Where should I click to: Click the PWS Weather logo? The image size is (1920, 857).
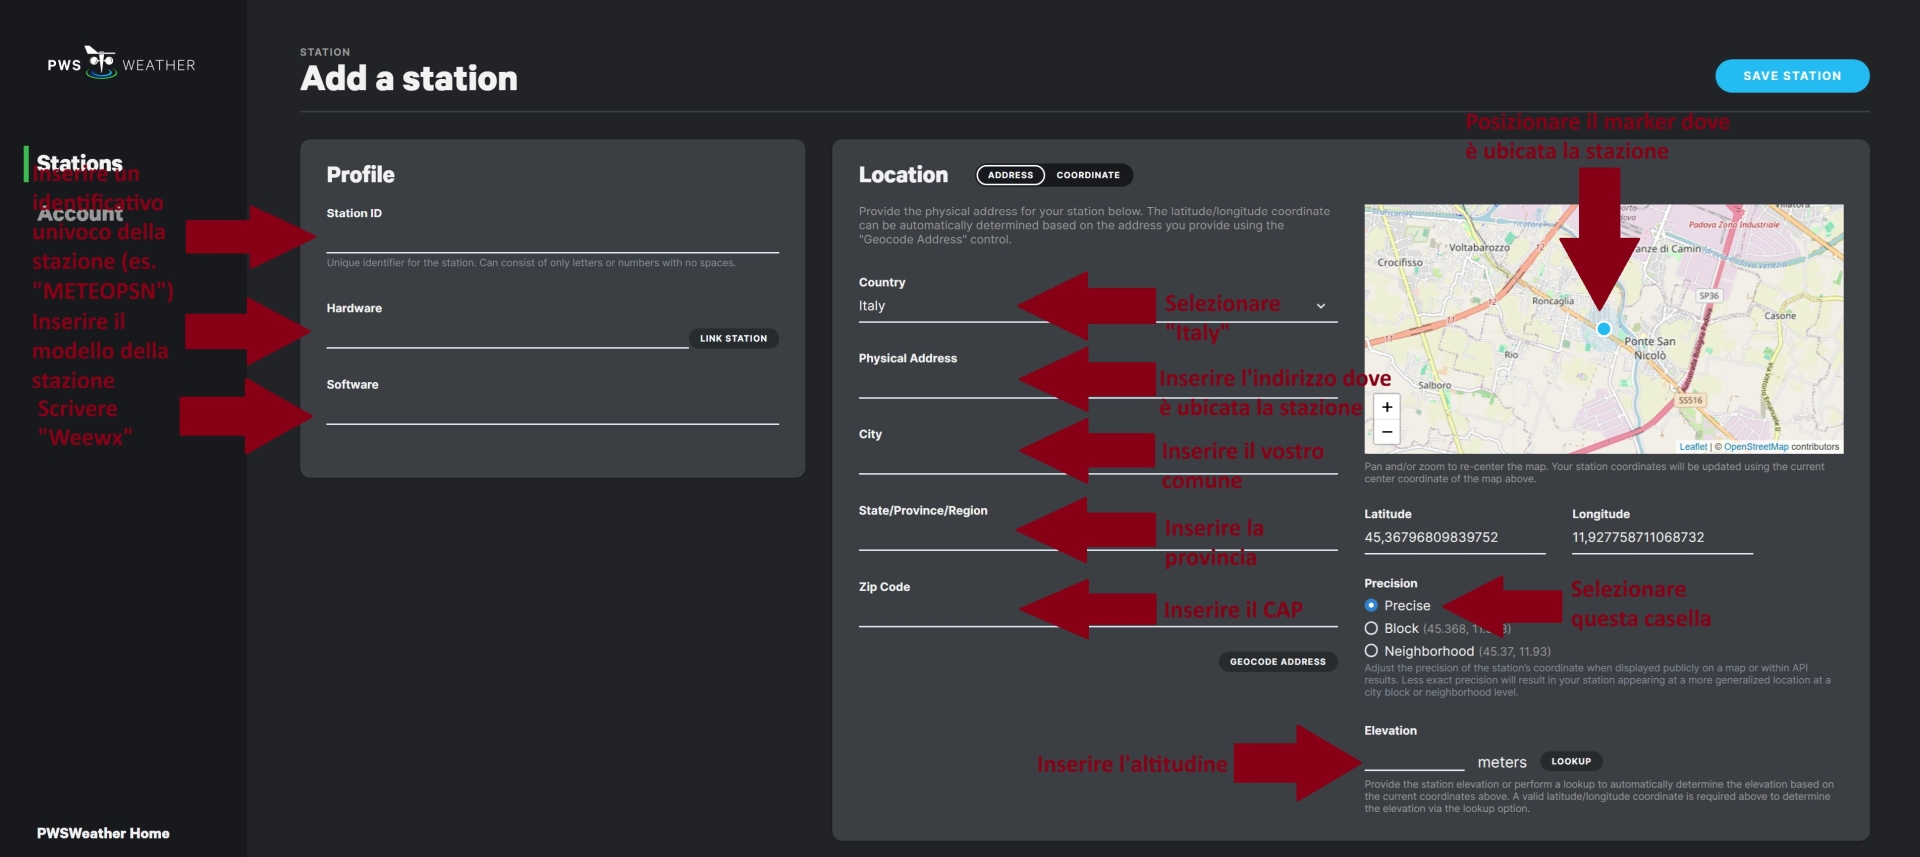[121, 63]
